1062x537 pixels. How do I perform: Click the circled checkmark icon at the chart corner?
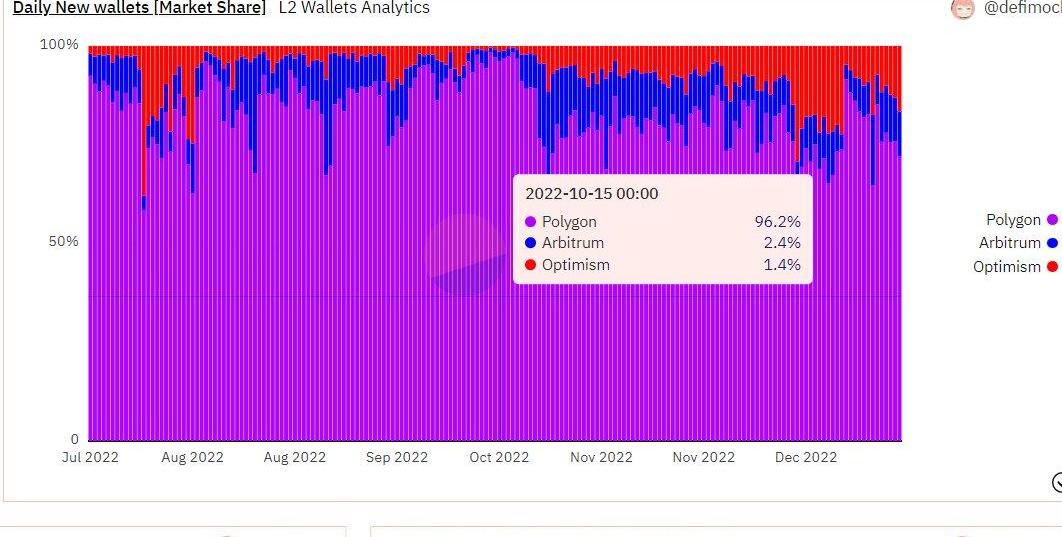point(1057,482)
